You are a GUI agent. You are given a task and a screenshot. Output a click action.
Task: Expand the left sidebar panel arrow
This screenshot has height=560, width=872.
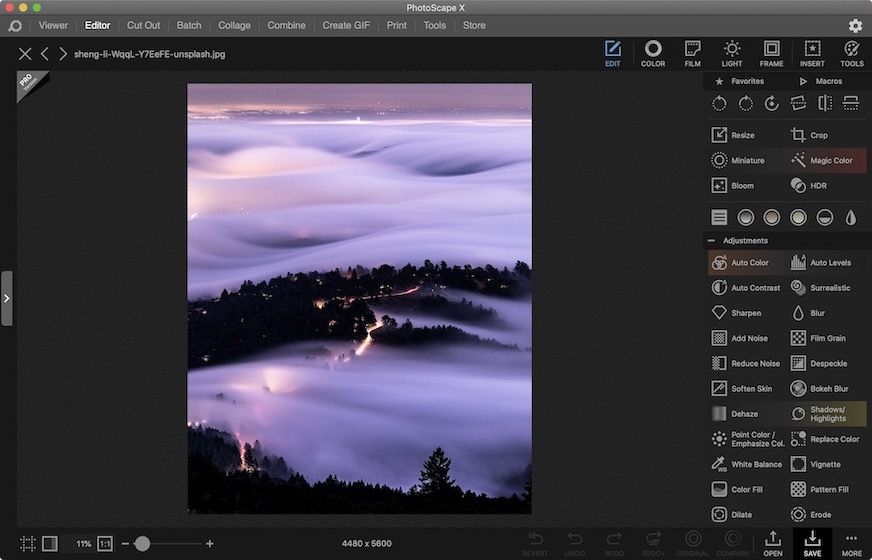[6, 298]
